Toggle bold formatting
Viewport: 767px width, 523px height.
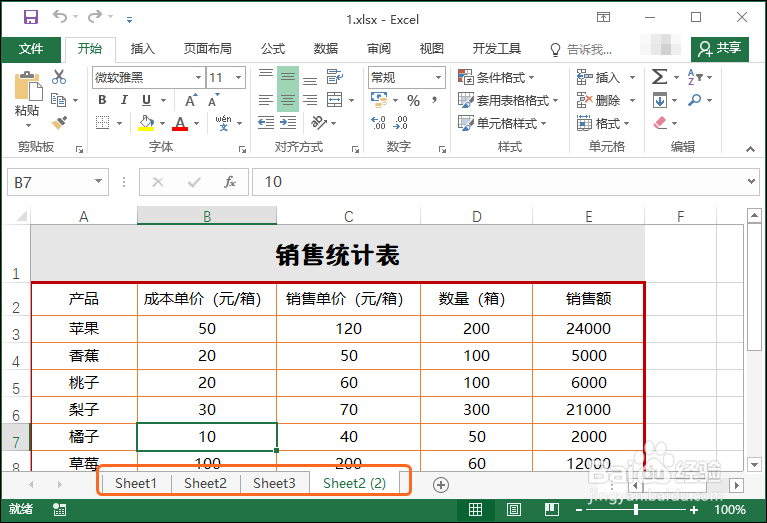[102, 100]
